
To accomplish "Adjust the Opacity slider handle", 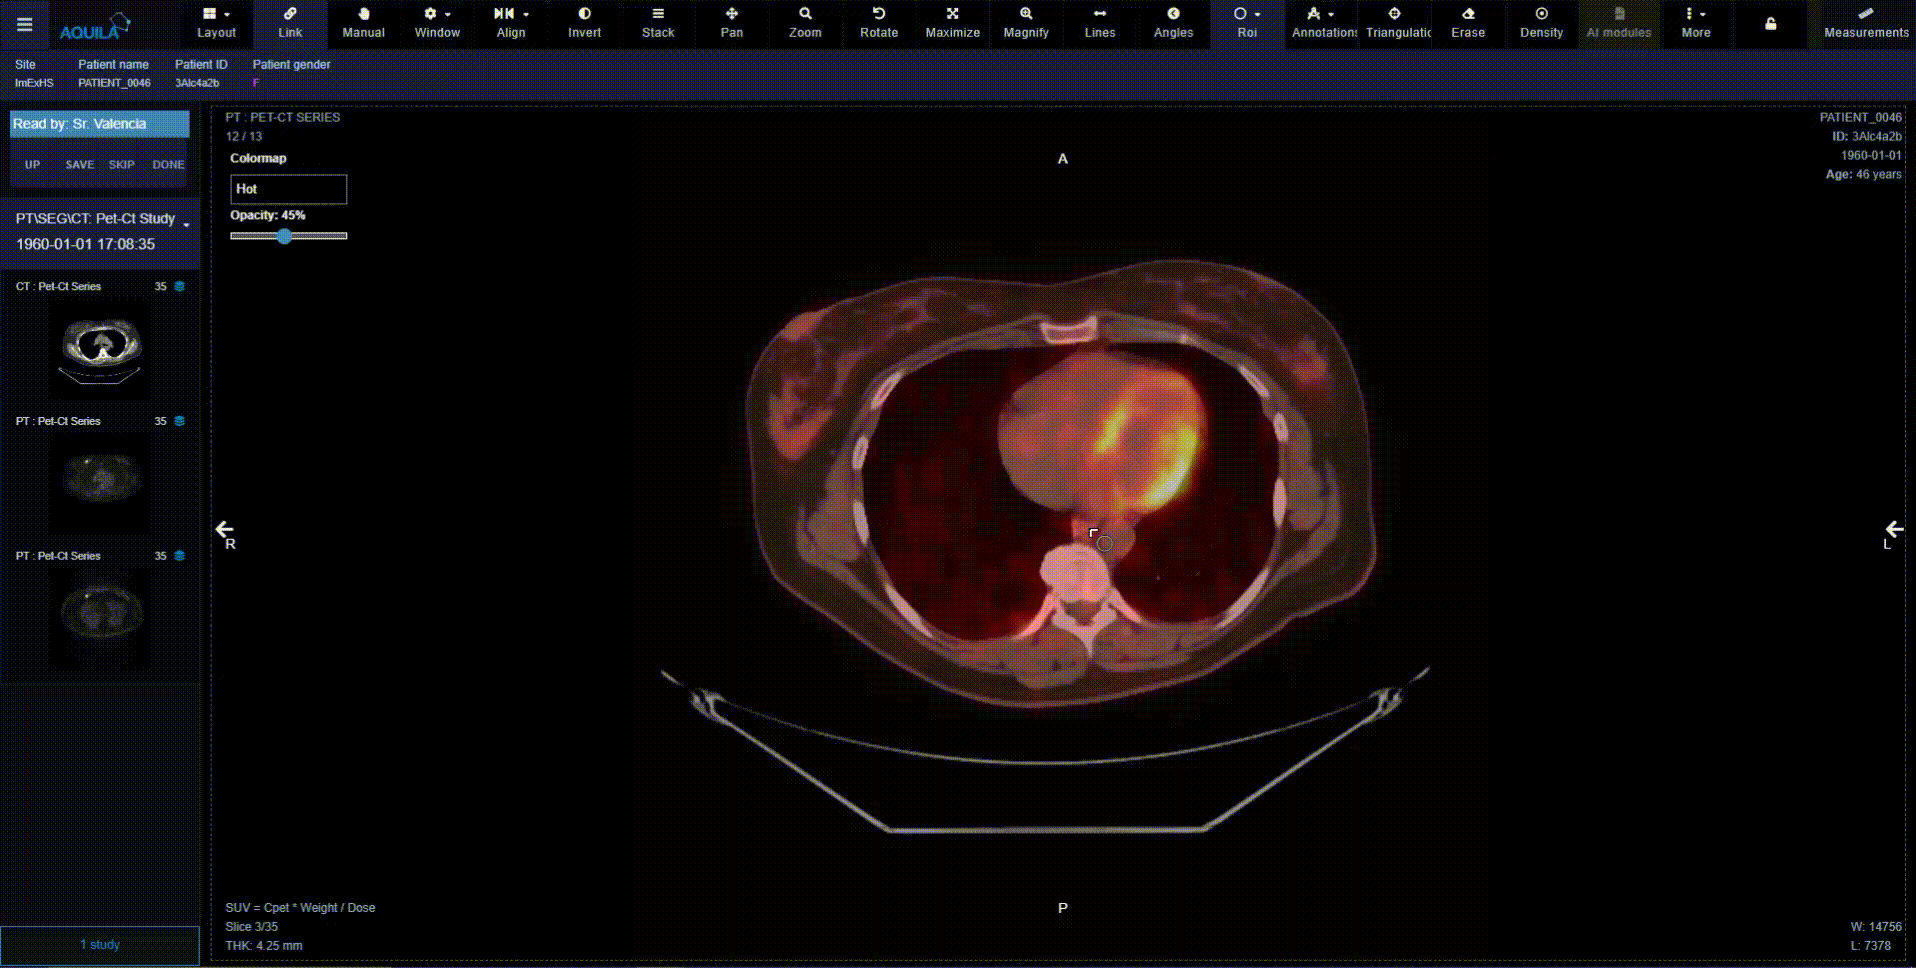I will tap(285, 236).
